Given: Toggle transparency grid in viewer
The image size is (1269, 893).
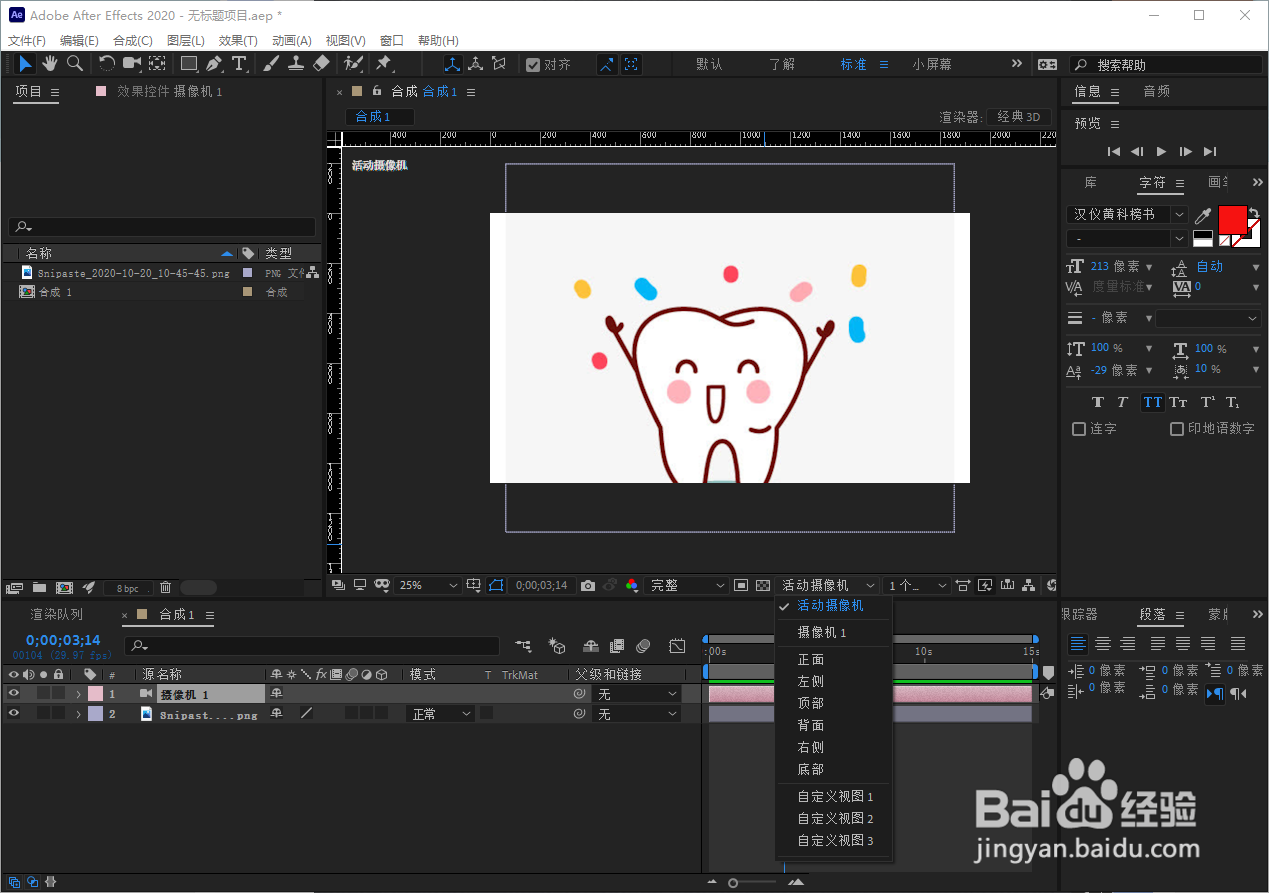Looking at the screenshot, I should coord(763,585).
